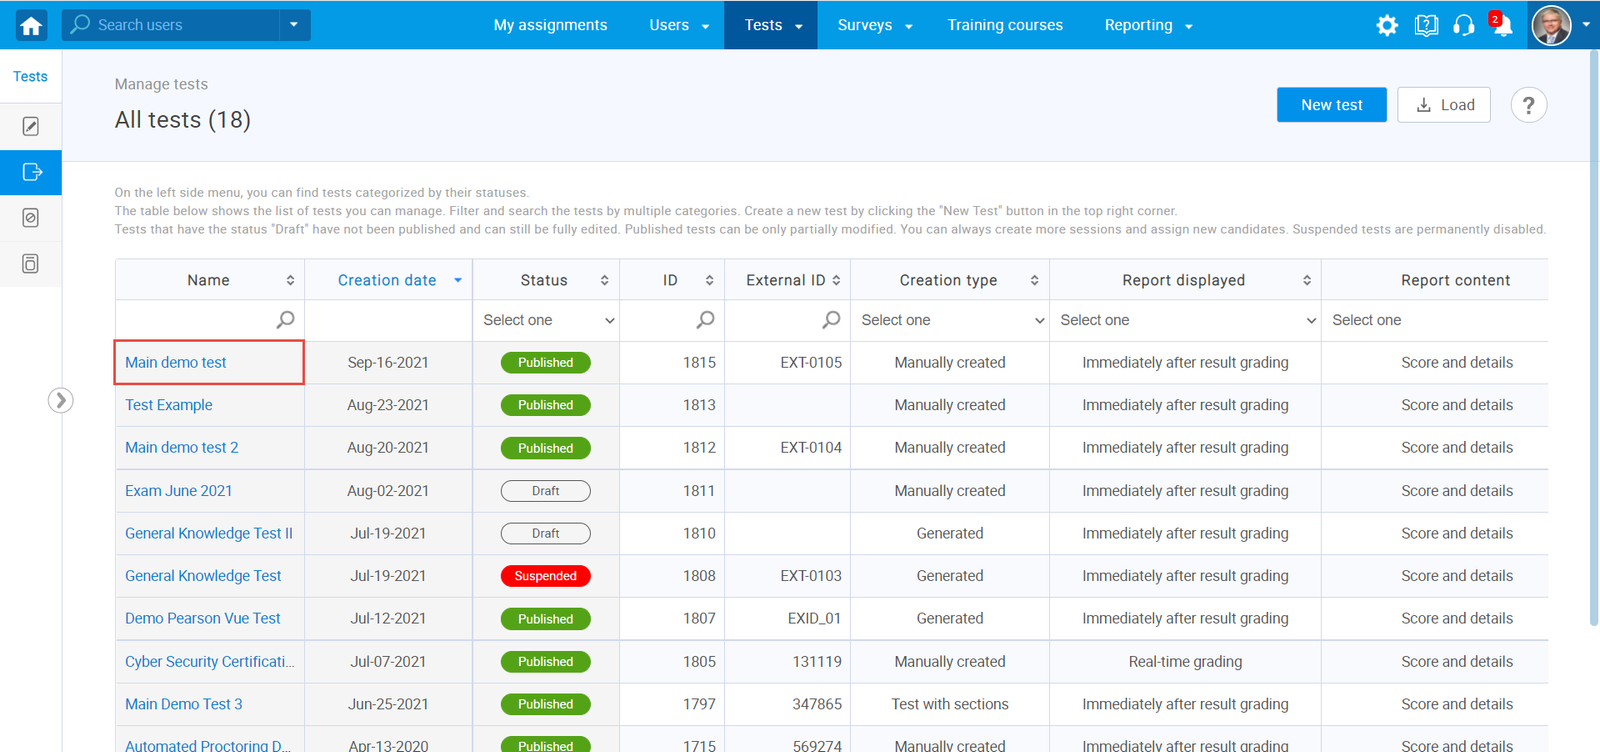Image resolution: width=1600 pixels, height=752 pixels.
Task: Open the Status filter dropdown
Action: [546, 320]
